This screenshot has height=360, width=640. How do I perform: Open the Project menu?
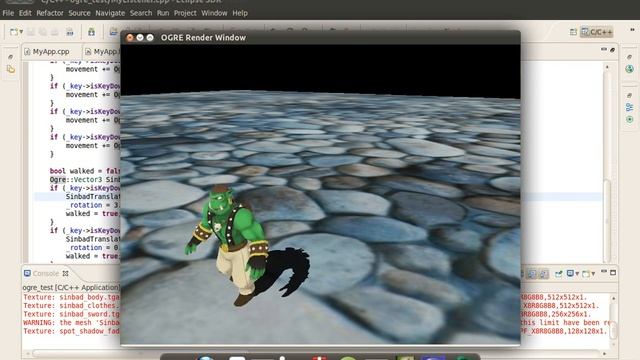[185, 13]
